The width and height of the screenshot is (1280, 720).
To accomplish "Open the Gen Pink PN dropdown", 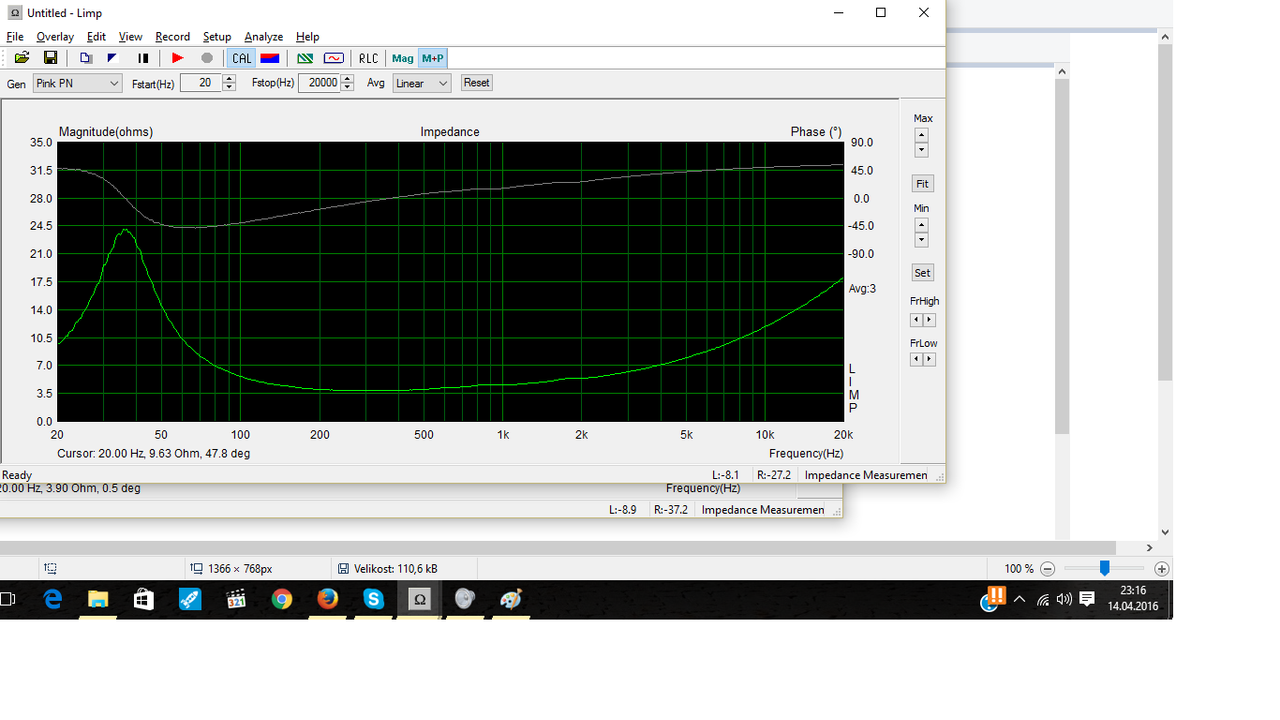I will pyautogui.click(x=78, y=83).
